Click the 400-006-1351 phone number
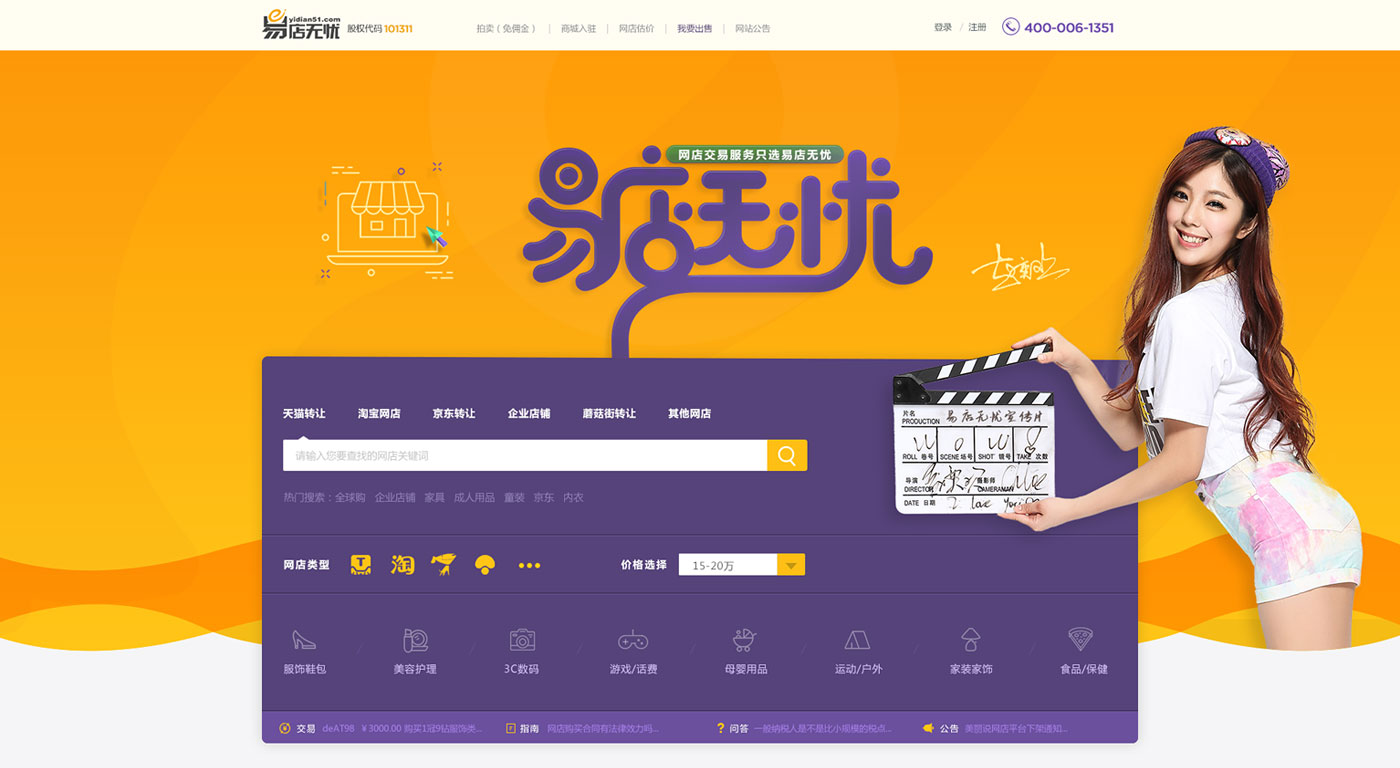The width and height of the screenshot is (1400, 768). pyautogui.click(x=1069, y=28)
